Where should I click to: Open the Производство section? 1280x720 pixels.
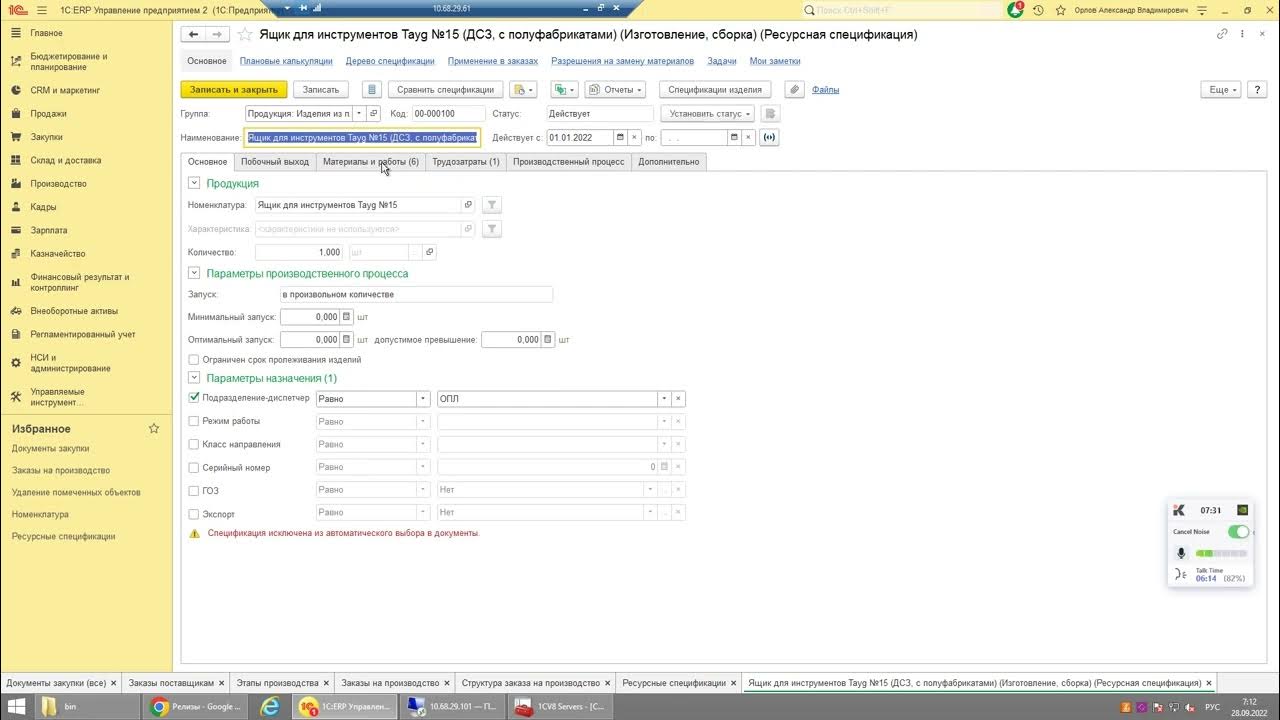[x=58, y=184]
